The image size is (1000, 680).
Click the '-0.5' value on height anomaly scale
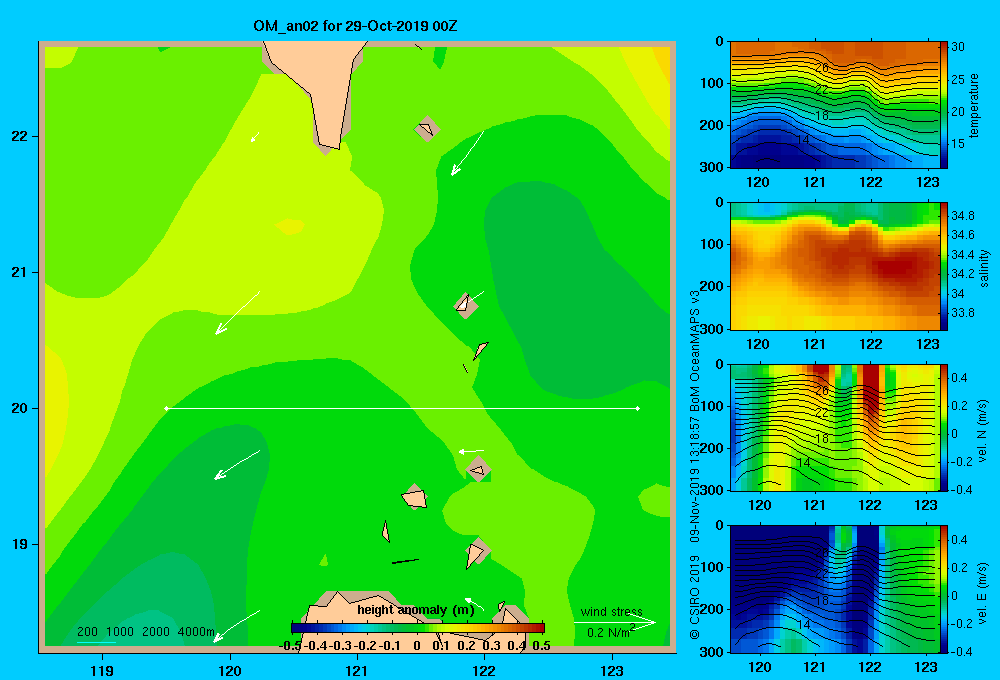click(x=290, y=646)
